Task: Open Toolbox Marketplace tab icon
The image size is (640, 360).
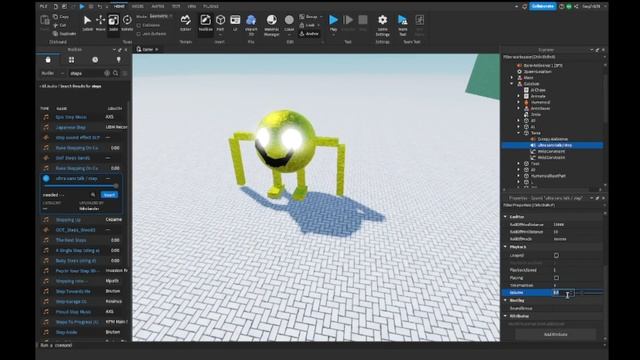Action: [x=48, y=60]
